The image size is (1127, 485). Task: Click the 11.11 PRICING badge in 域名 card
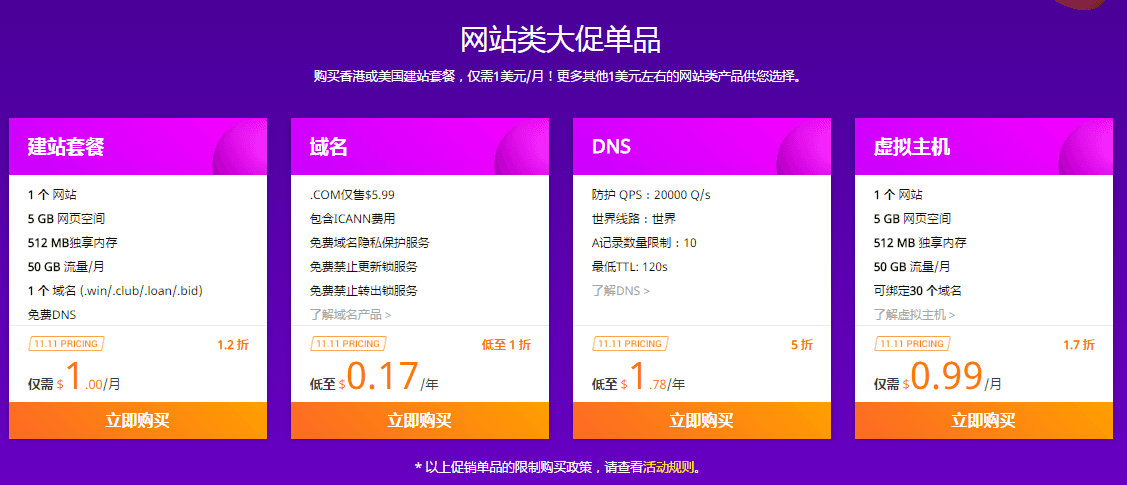(x=348, y=344)
